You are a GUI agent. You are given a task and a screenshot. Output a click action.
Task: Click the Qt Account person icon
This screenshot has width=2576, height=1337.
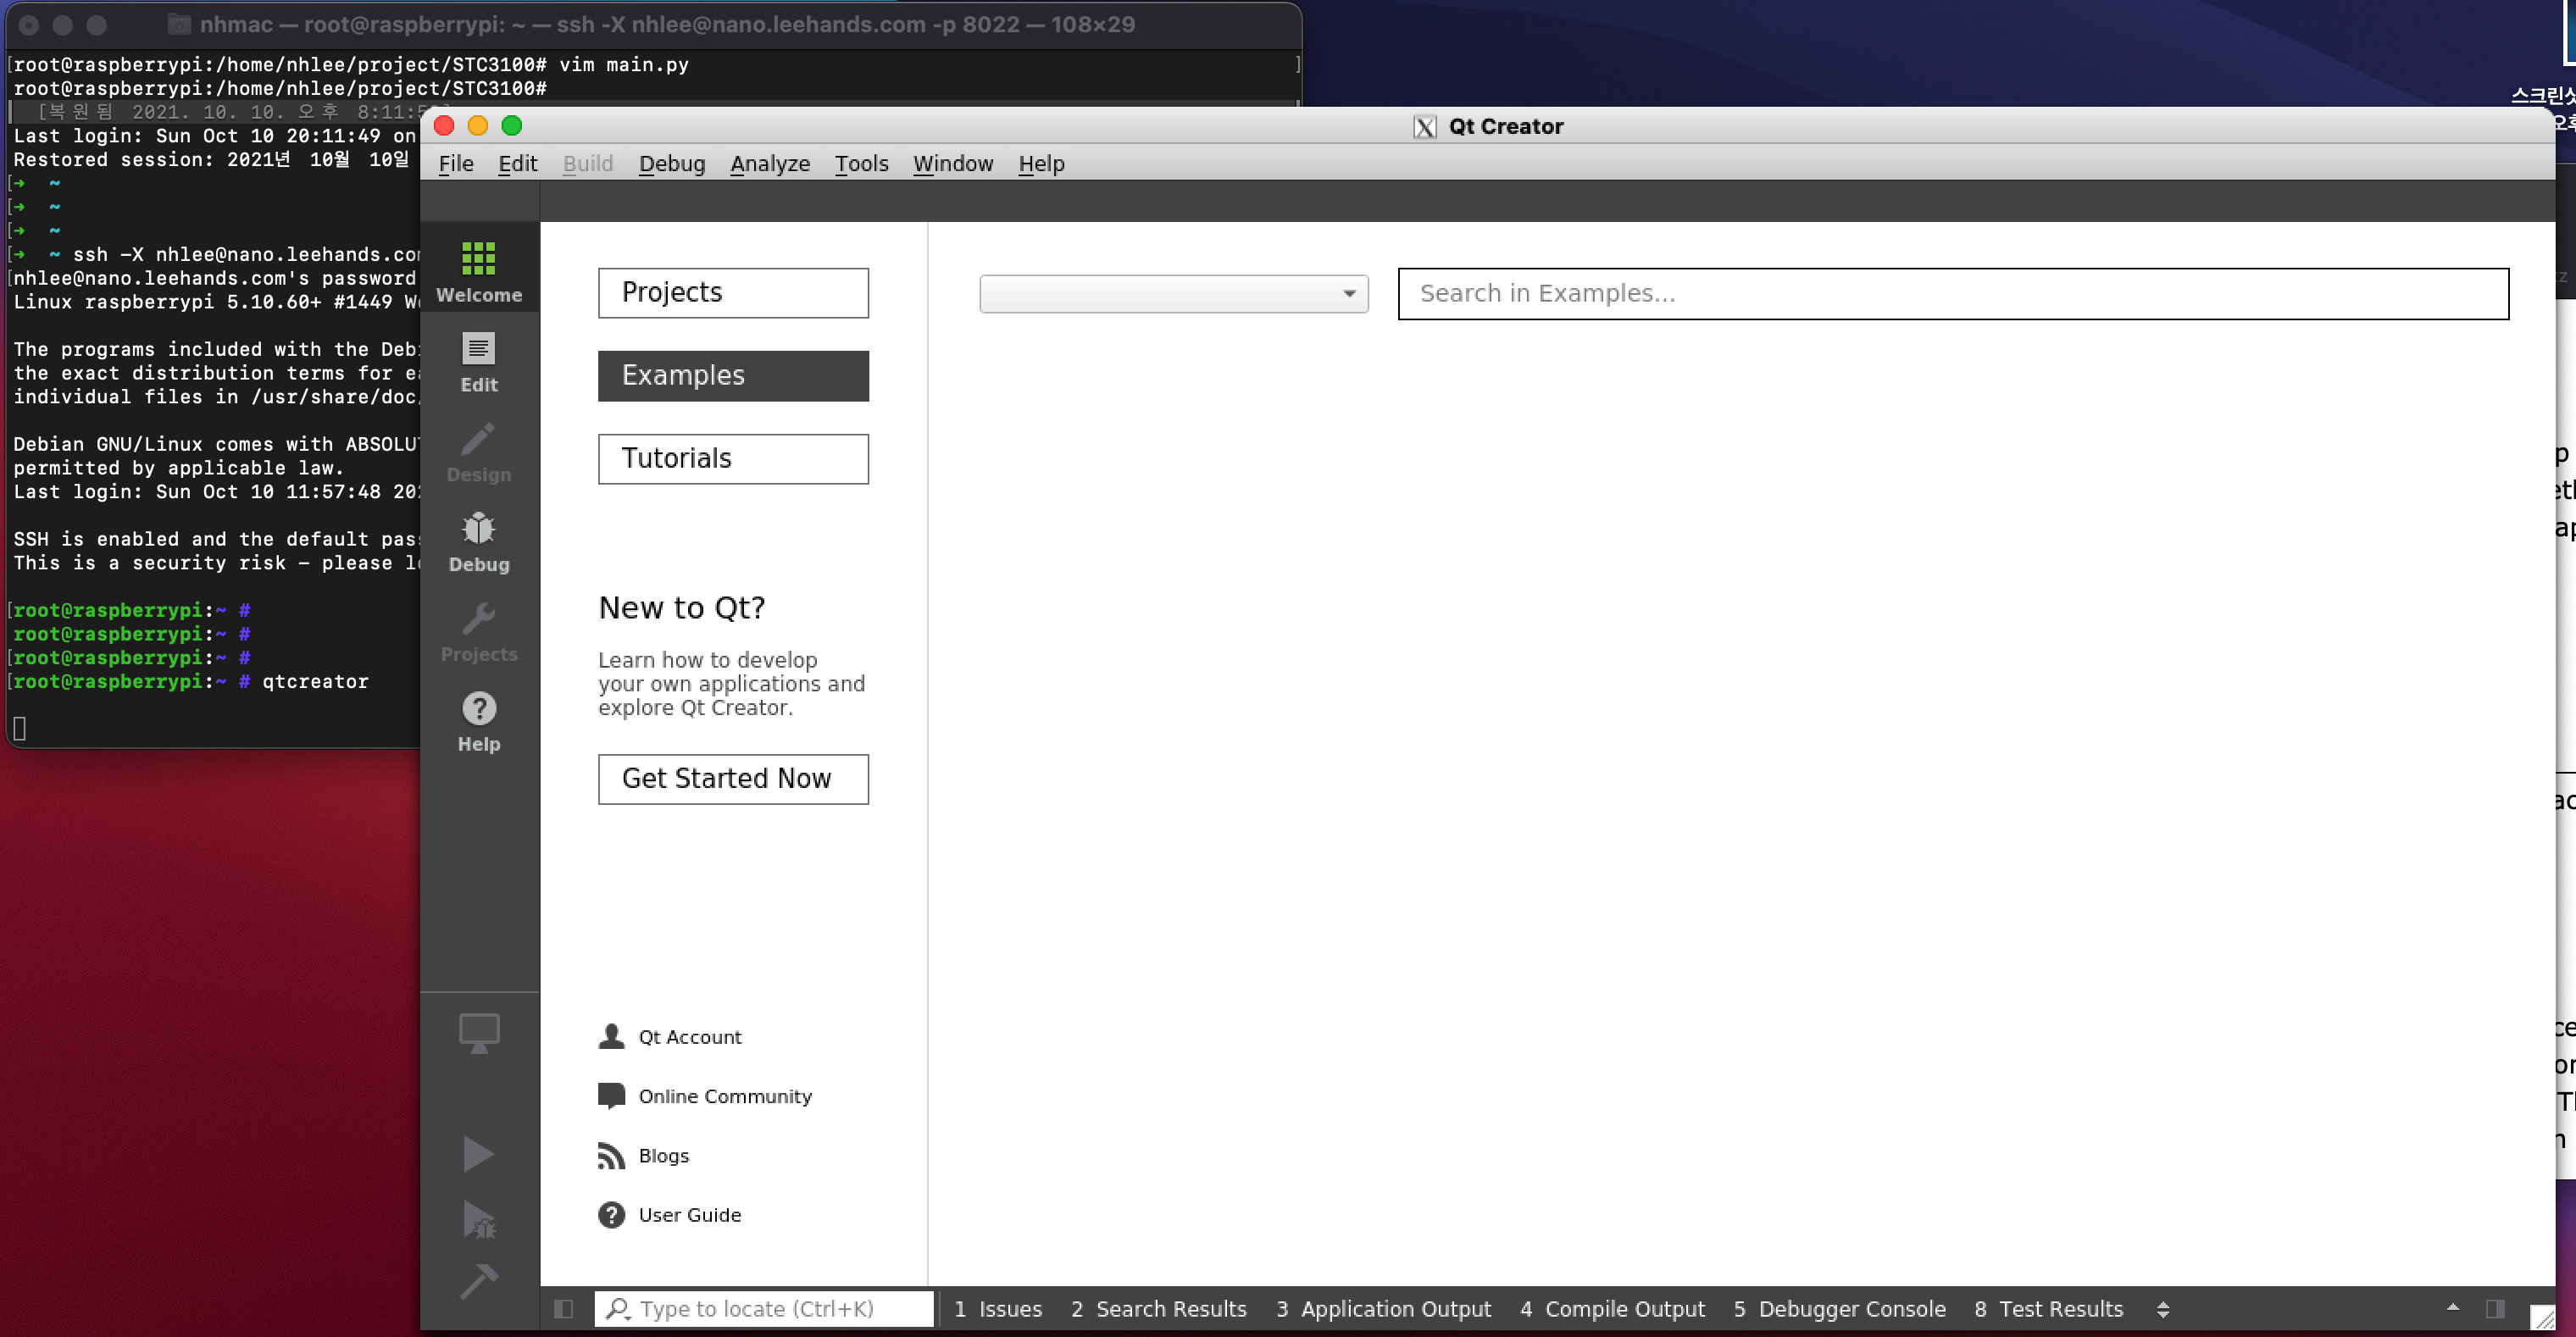click(x=611, y=1036)
